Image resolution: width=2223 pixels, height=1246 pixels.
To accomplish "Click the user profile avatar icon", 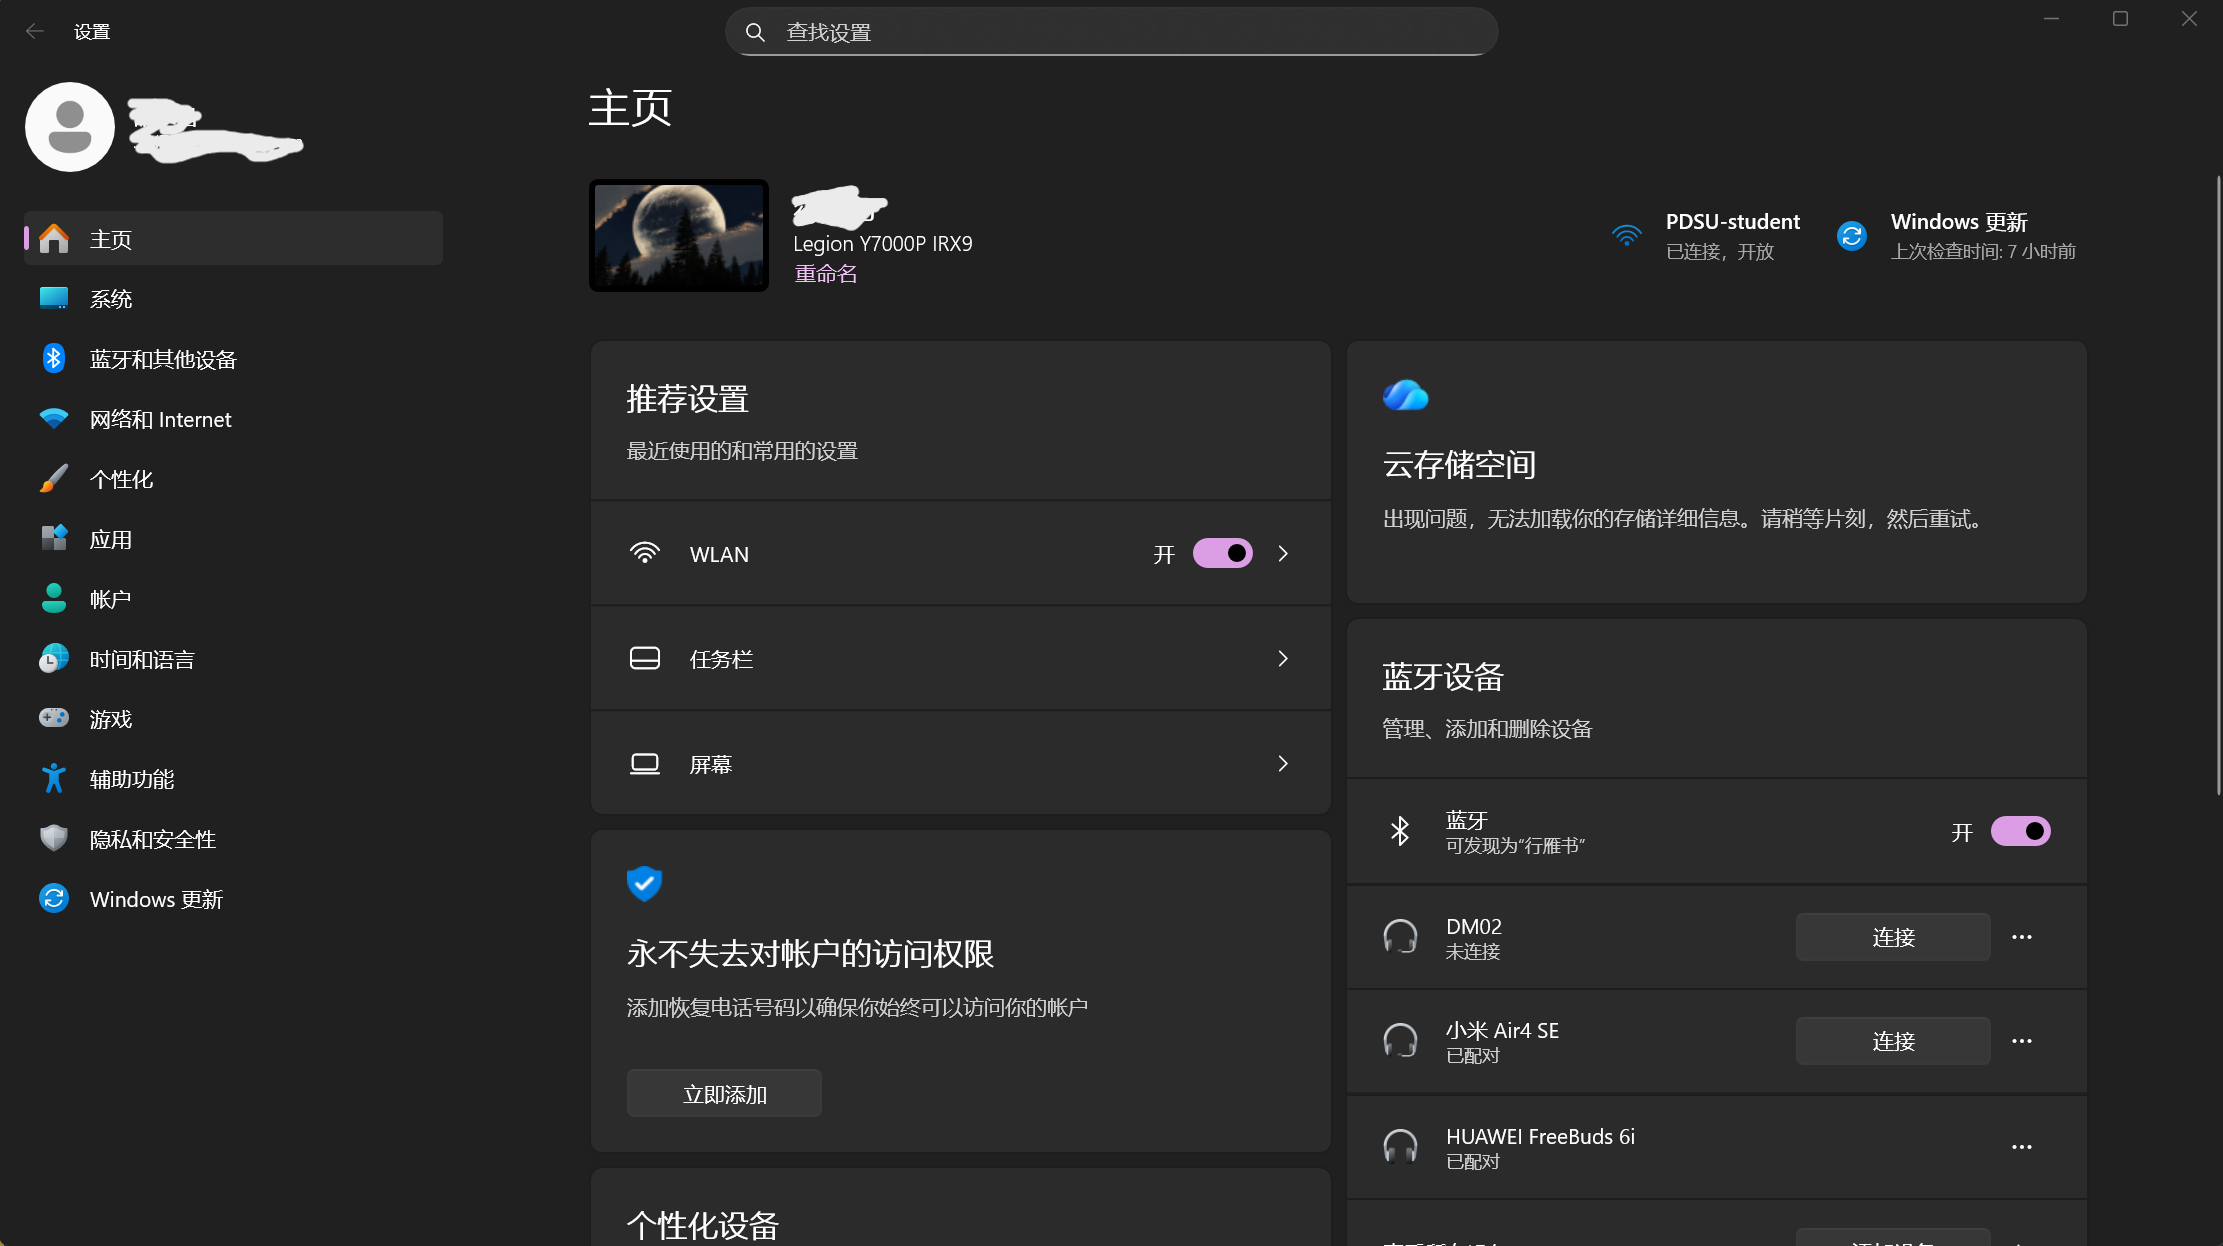I will (x=70, y=127).
